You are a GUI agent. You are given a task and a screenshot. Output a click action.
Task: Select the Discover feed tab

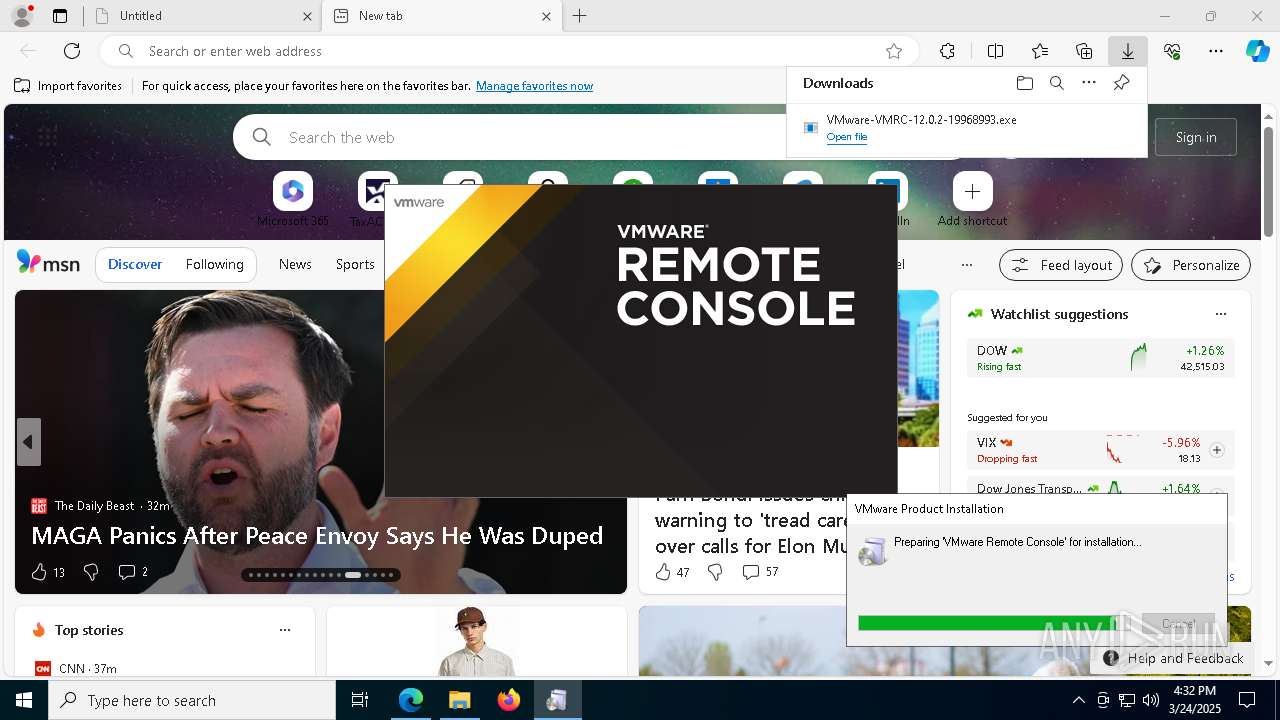[x=135, y=265]
